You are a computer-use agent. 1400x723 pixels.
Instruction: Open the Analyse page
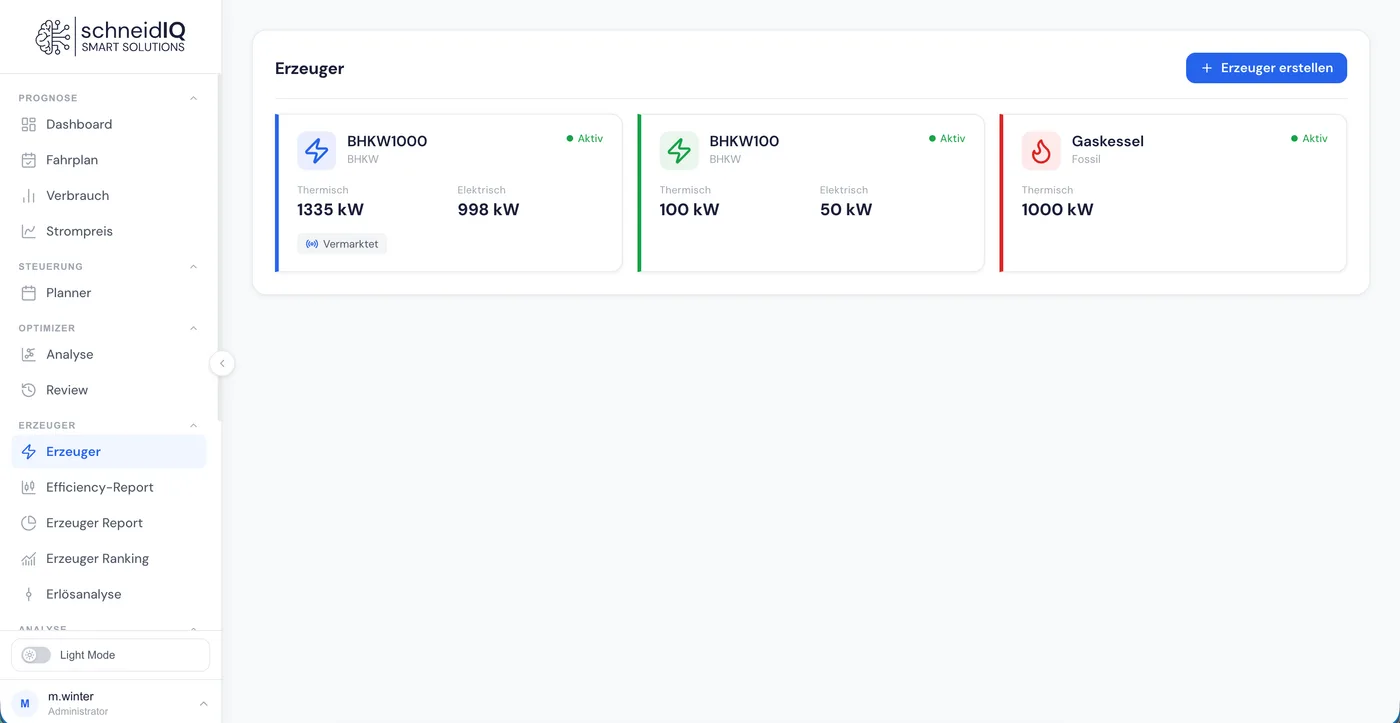[x=109, y=355]
